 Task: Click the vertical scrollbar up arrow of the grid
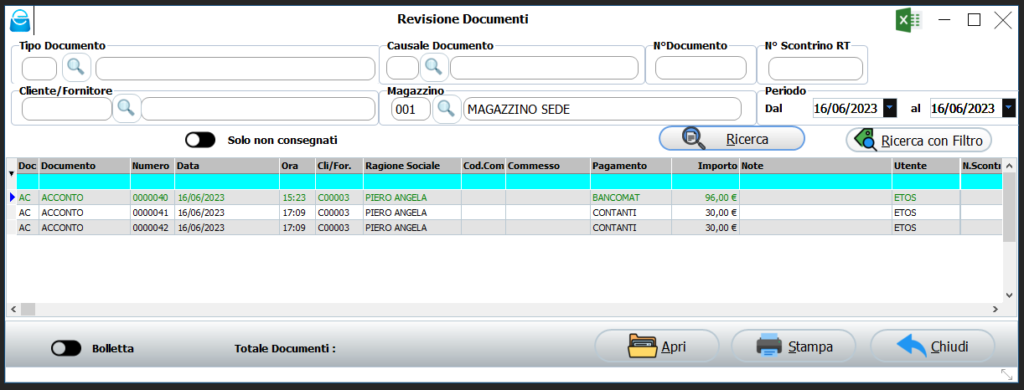(1009, 165)
